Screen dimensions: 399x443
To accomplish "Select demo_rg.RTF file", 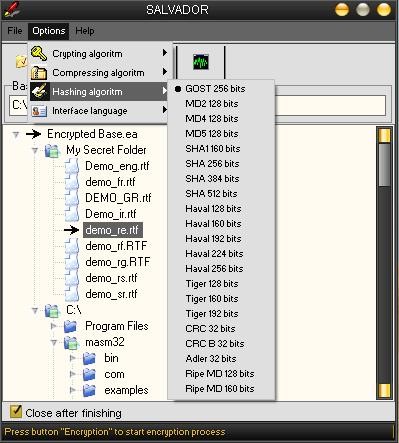I will [118, 262].
